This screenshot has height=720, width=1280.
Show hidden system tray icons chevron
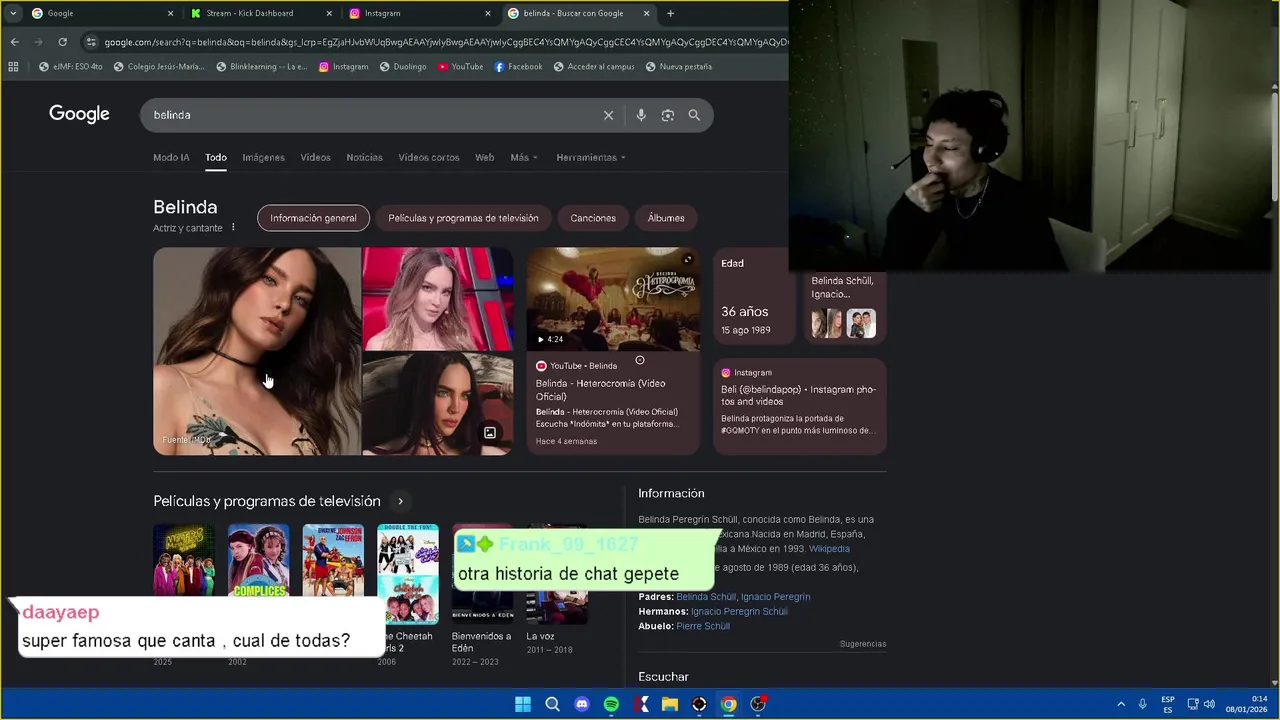click(1120, 704)
